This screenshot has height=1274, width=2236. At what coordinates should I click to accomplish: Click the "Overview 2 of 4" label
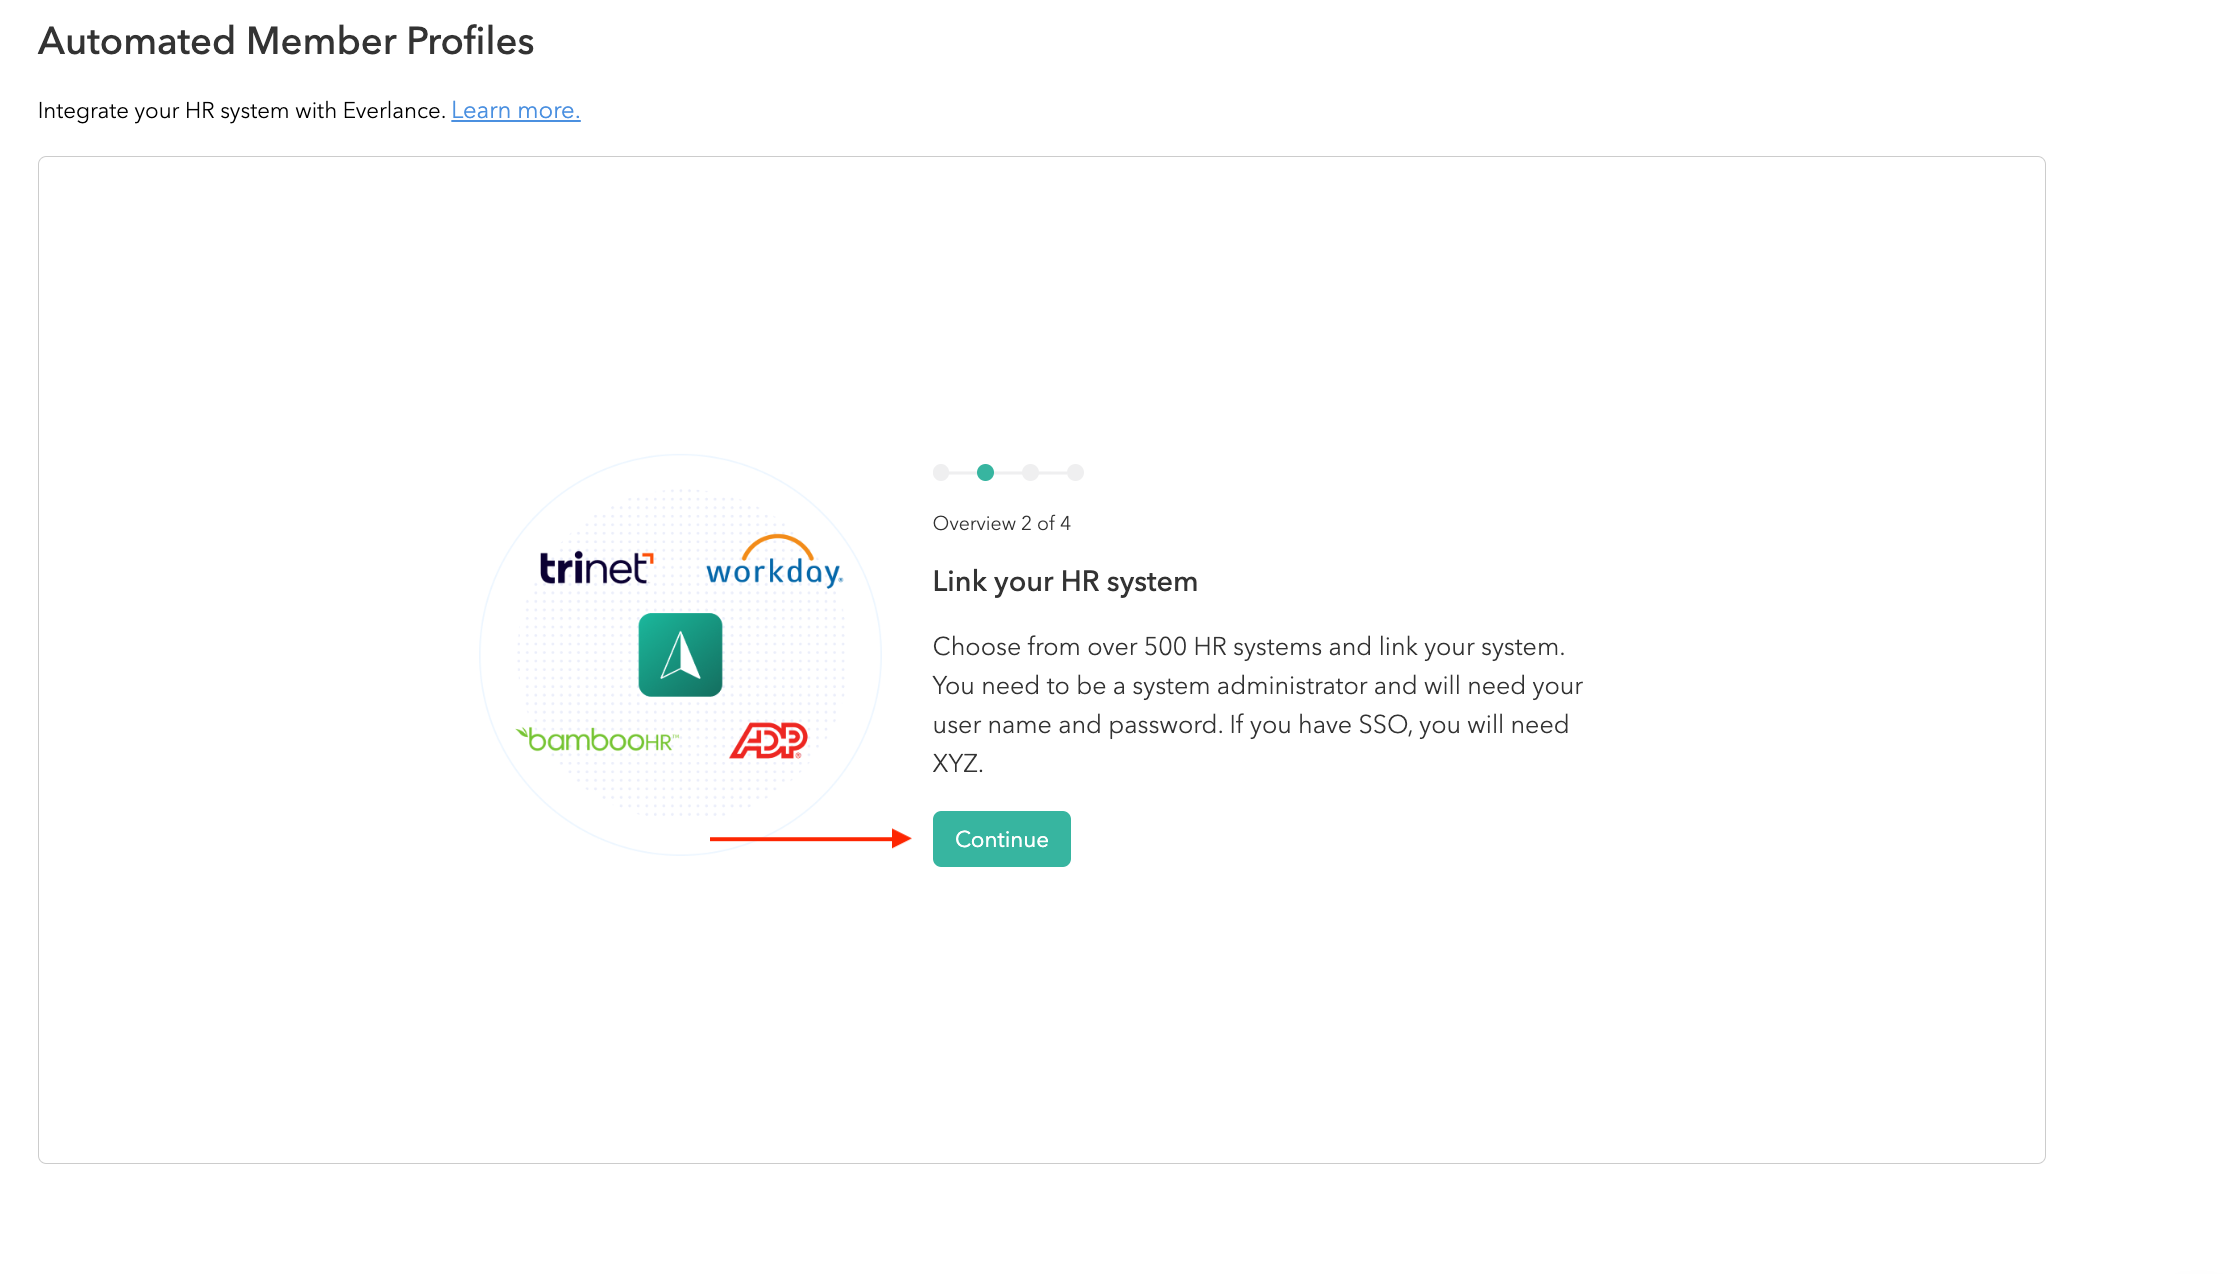[1001, 523]
